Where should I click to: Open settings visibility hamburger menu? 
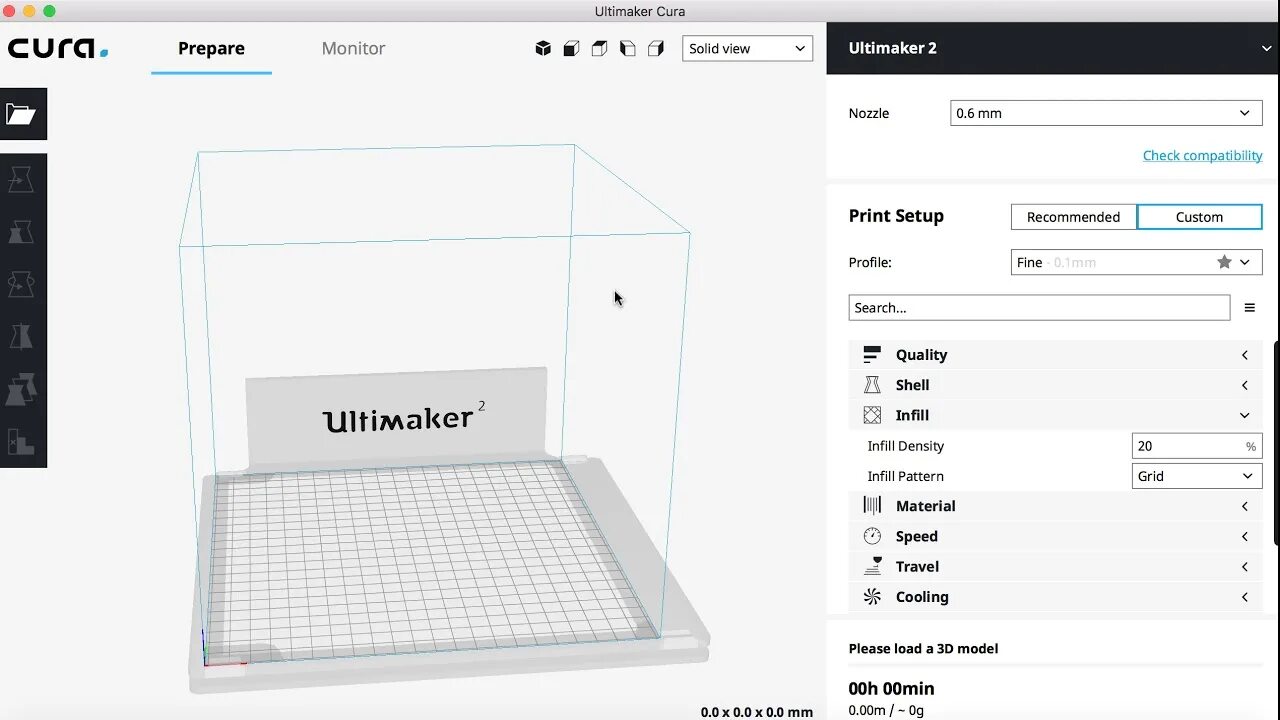[1249, 308]
